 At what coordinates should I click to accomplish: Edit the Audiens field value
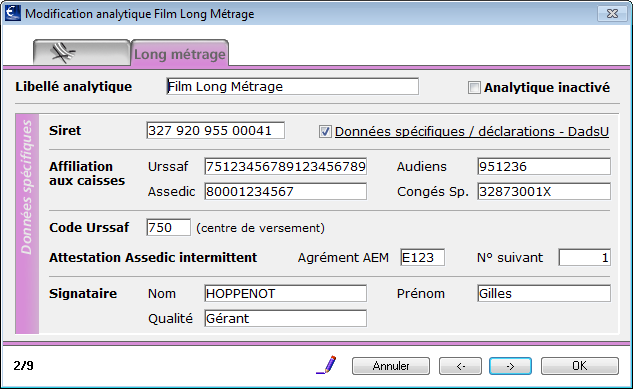pos(544,166)
